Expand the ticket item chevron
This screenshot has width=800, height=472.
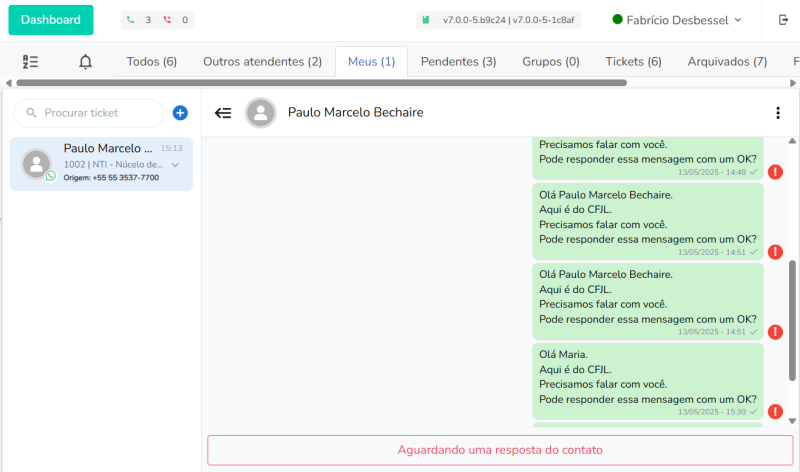click(x=175, y=164)
